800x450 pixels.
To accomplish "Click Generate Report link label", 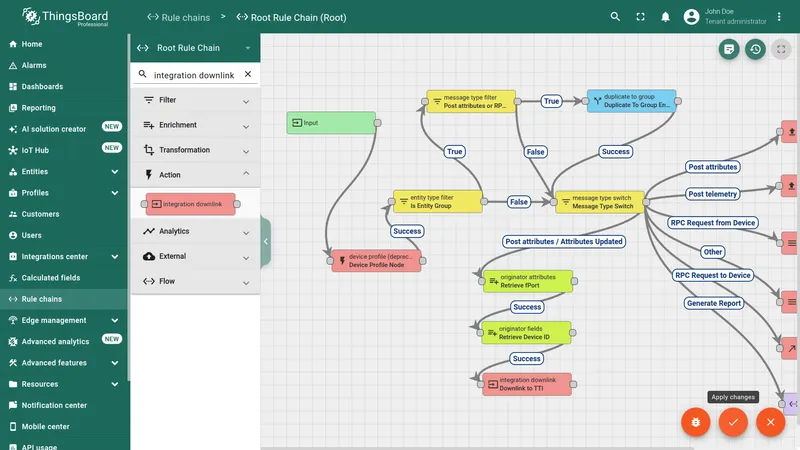I will (x=714, y=303).
